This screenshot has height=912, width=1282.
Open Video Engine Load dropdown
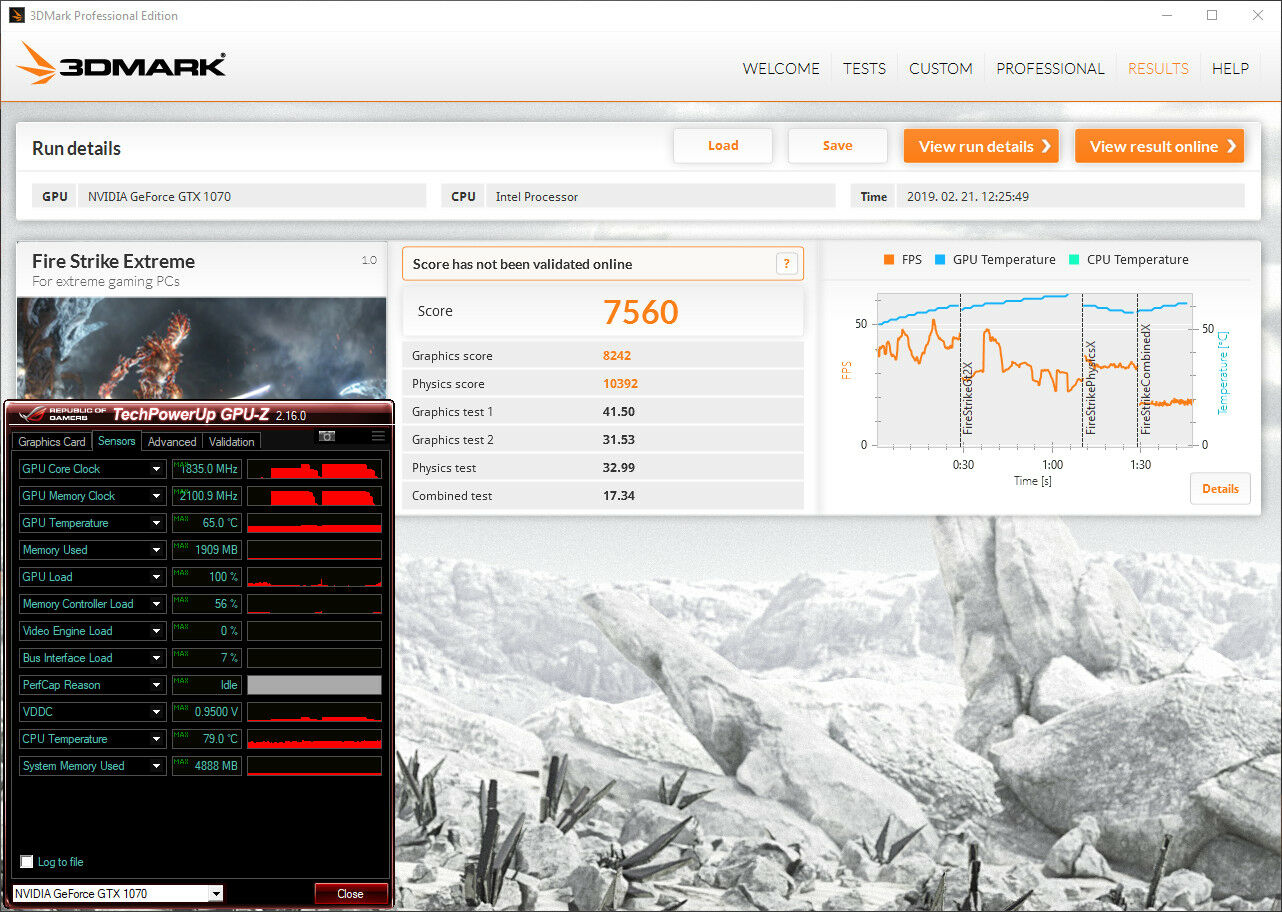157,631
